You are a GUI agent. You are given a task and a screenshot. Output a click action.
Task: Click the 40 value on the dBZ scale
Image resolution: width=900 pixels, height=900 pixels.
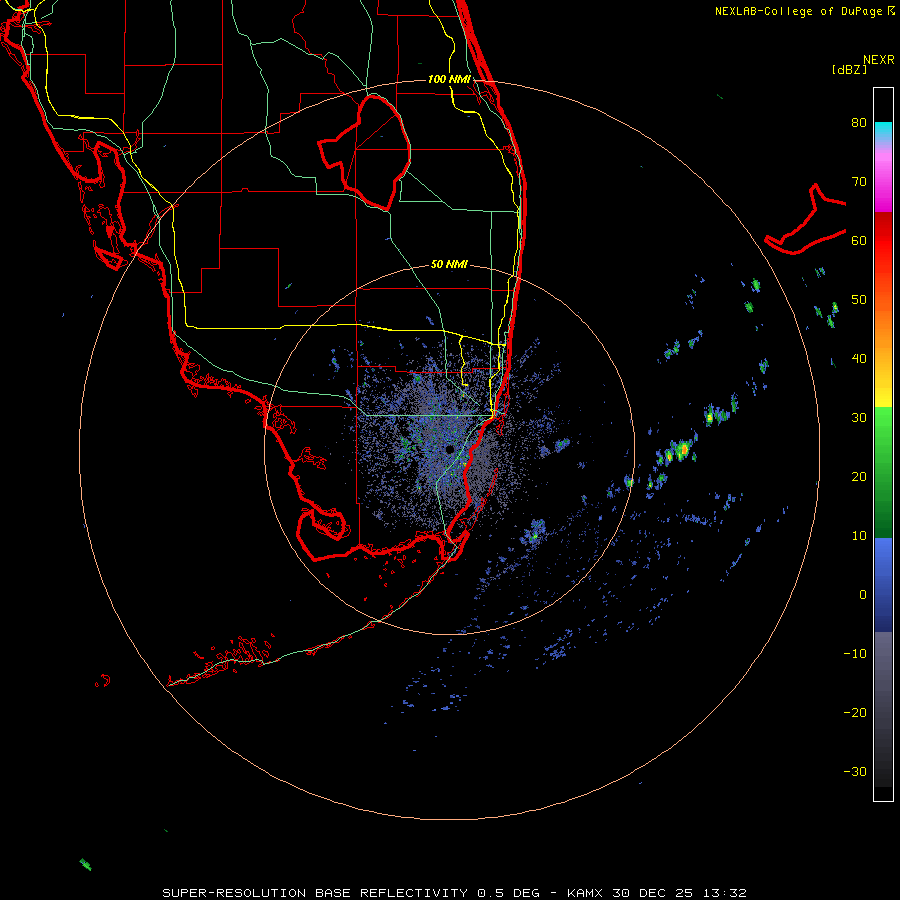(x=859, y=359)
